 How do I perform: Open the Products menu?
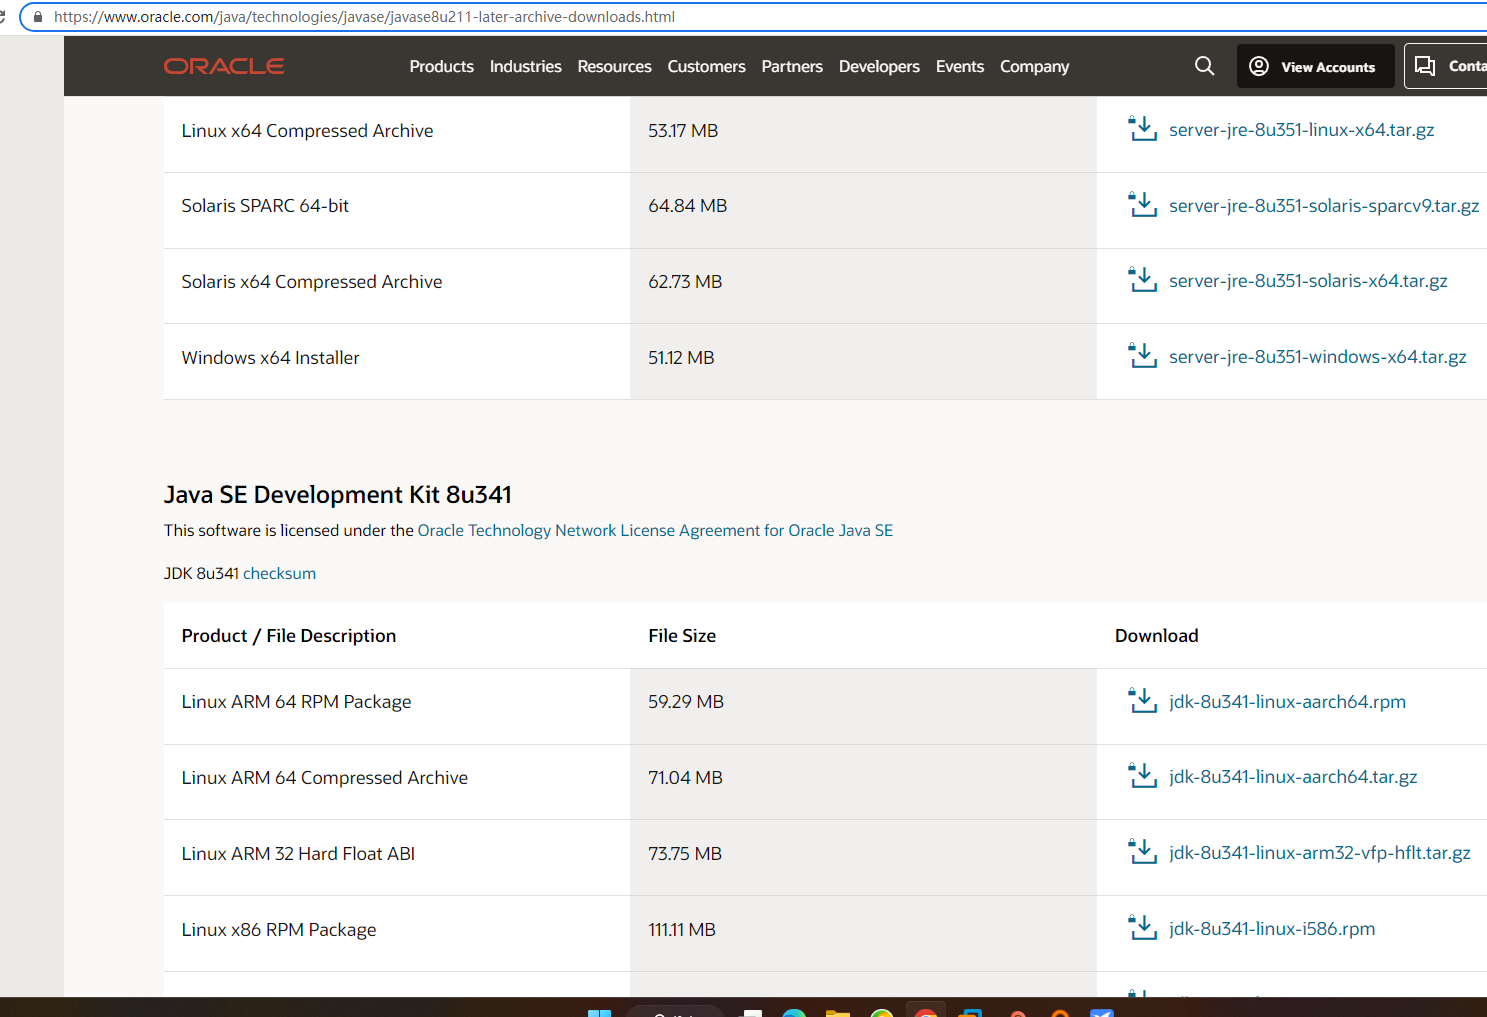441,66
